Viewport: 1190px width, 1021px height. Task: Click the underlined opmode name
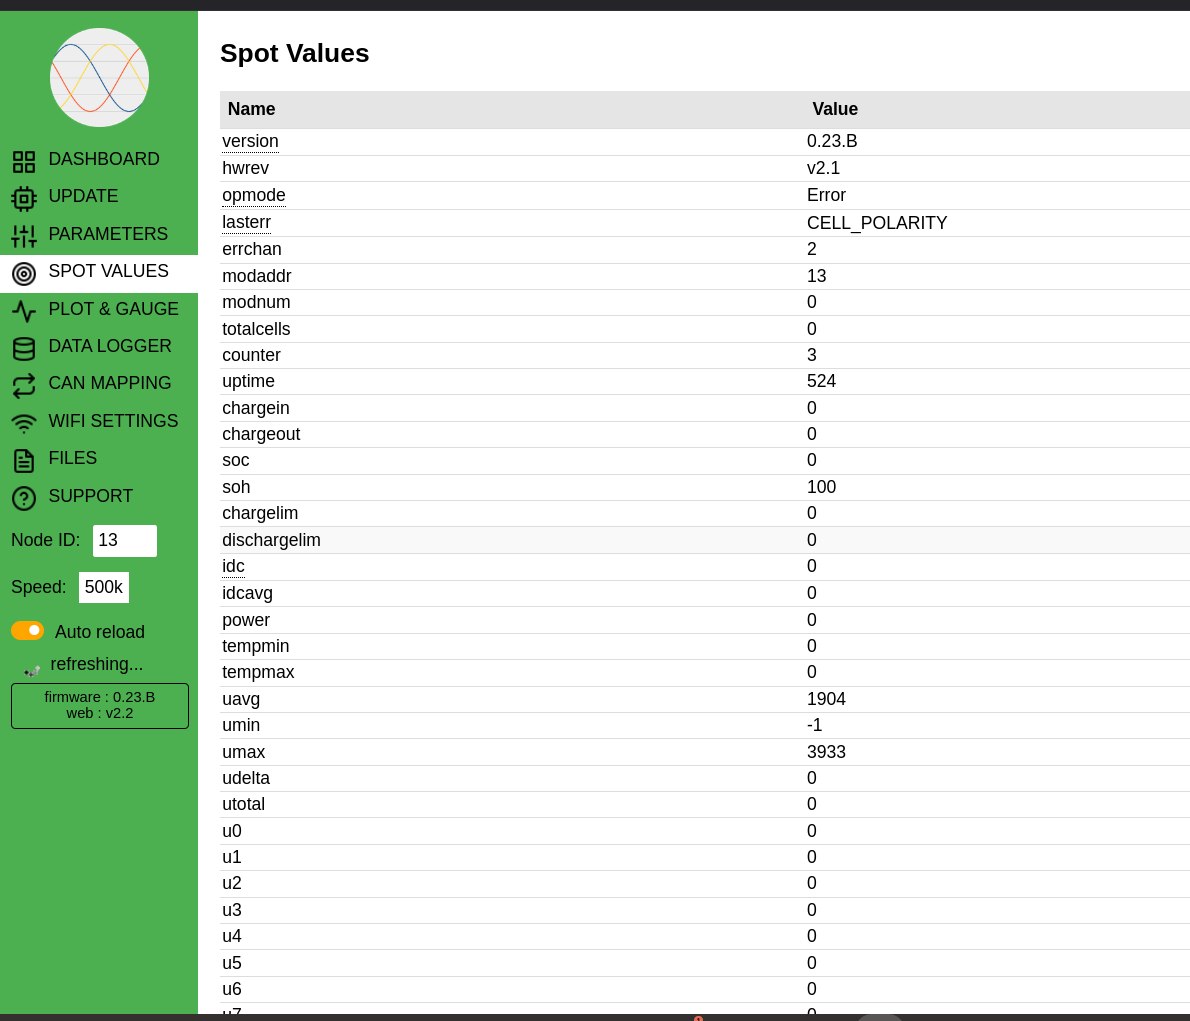254,195
